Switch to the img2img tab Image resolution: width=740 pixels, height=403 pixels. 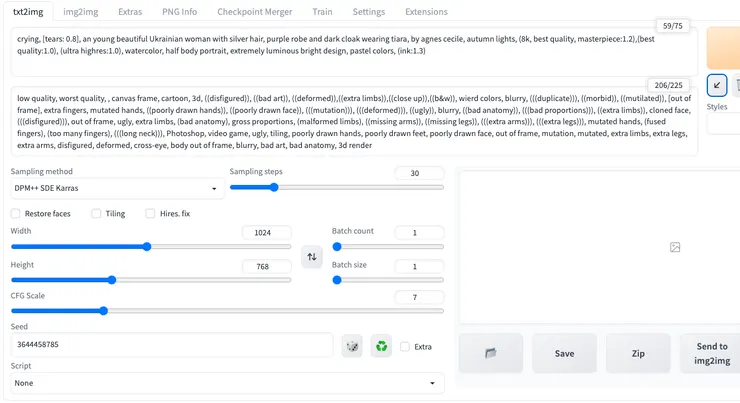pos(85,12)
